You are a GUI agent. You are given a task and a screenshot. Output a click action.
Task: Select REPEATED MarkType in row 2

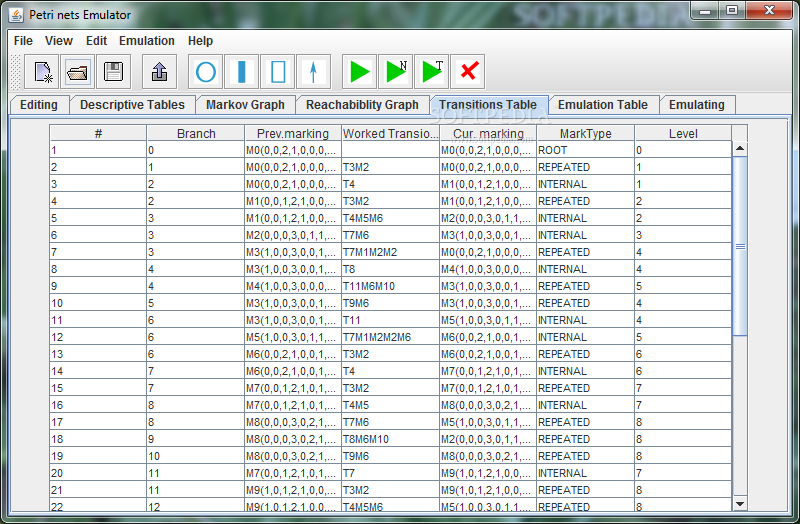[x=586, y=167]
